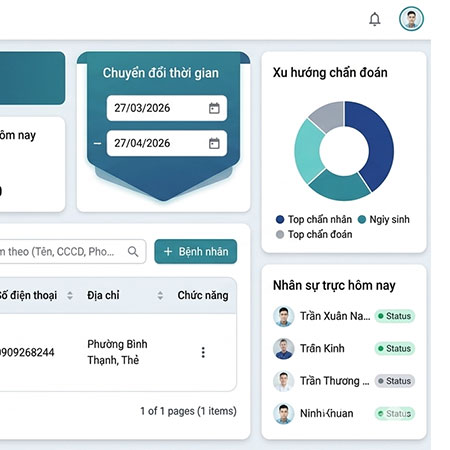Select the Trần Thương staff name
Viewport: 450px width, 450px height.
335,381
